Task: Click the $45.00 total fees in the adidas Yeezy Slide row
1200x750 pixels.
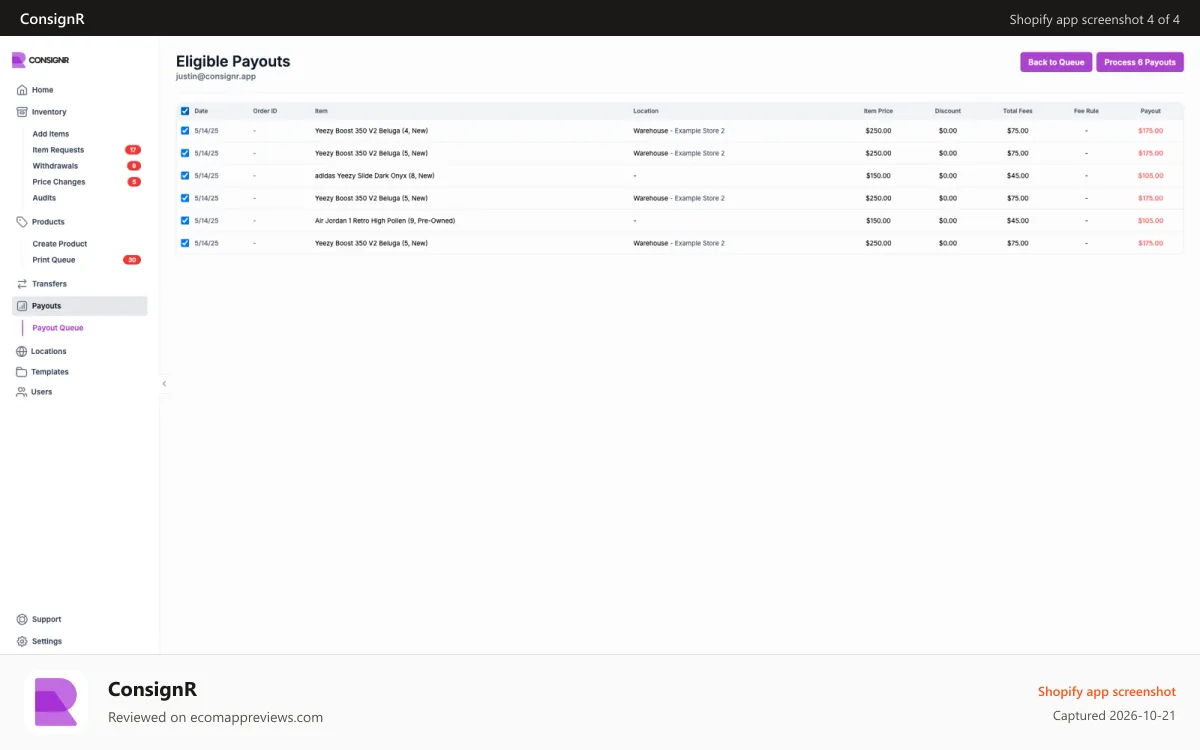Action: pyautogui.click(x=1018, y=175)
